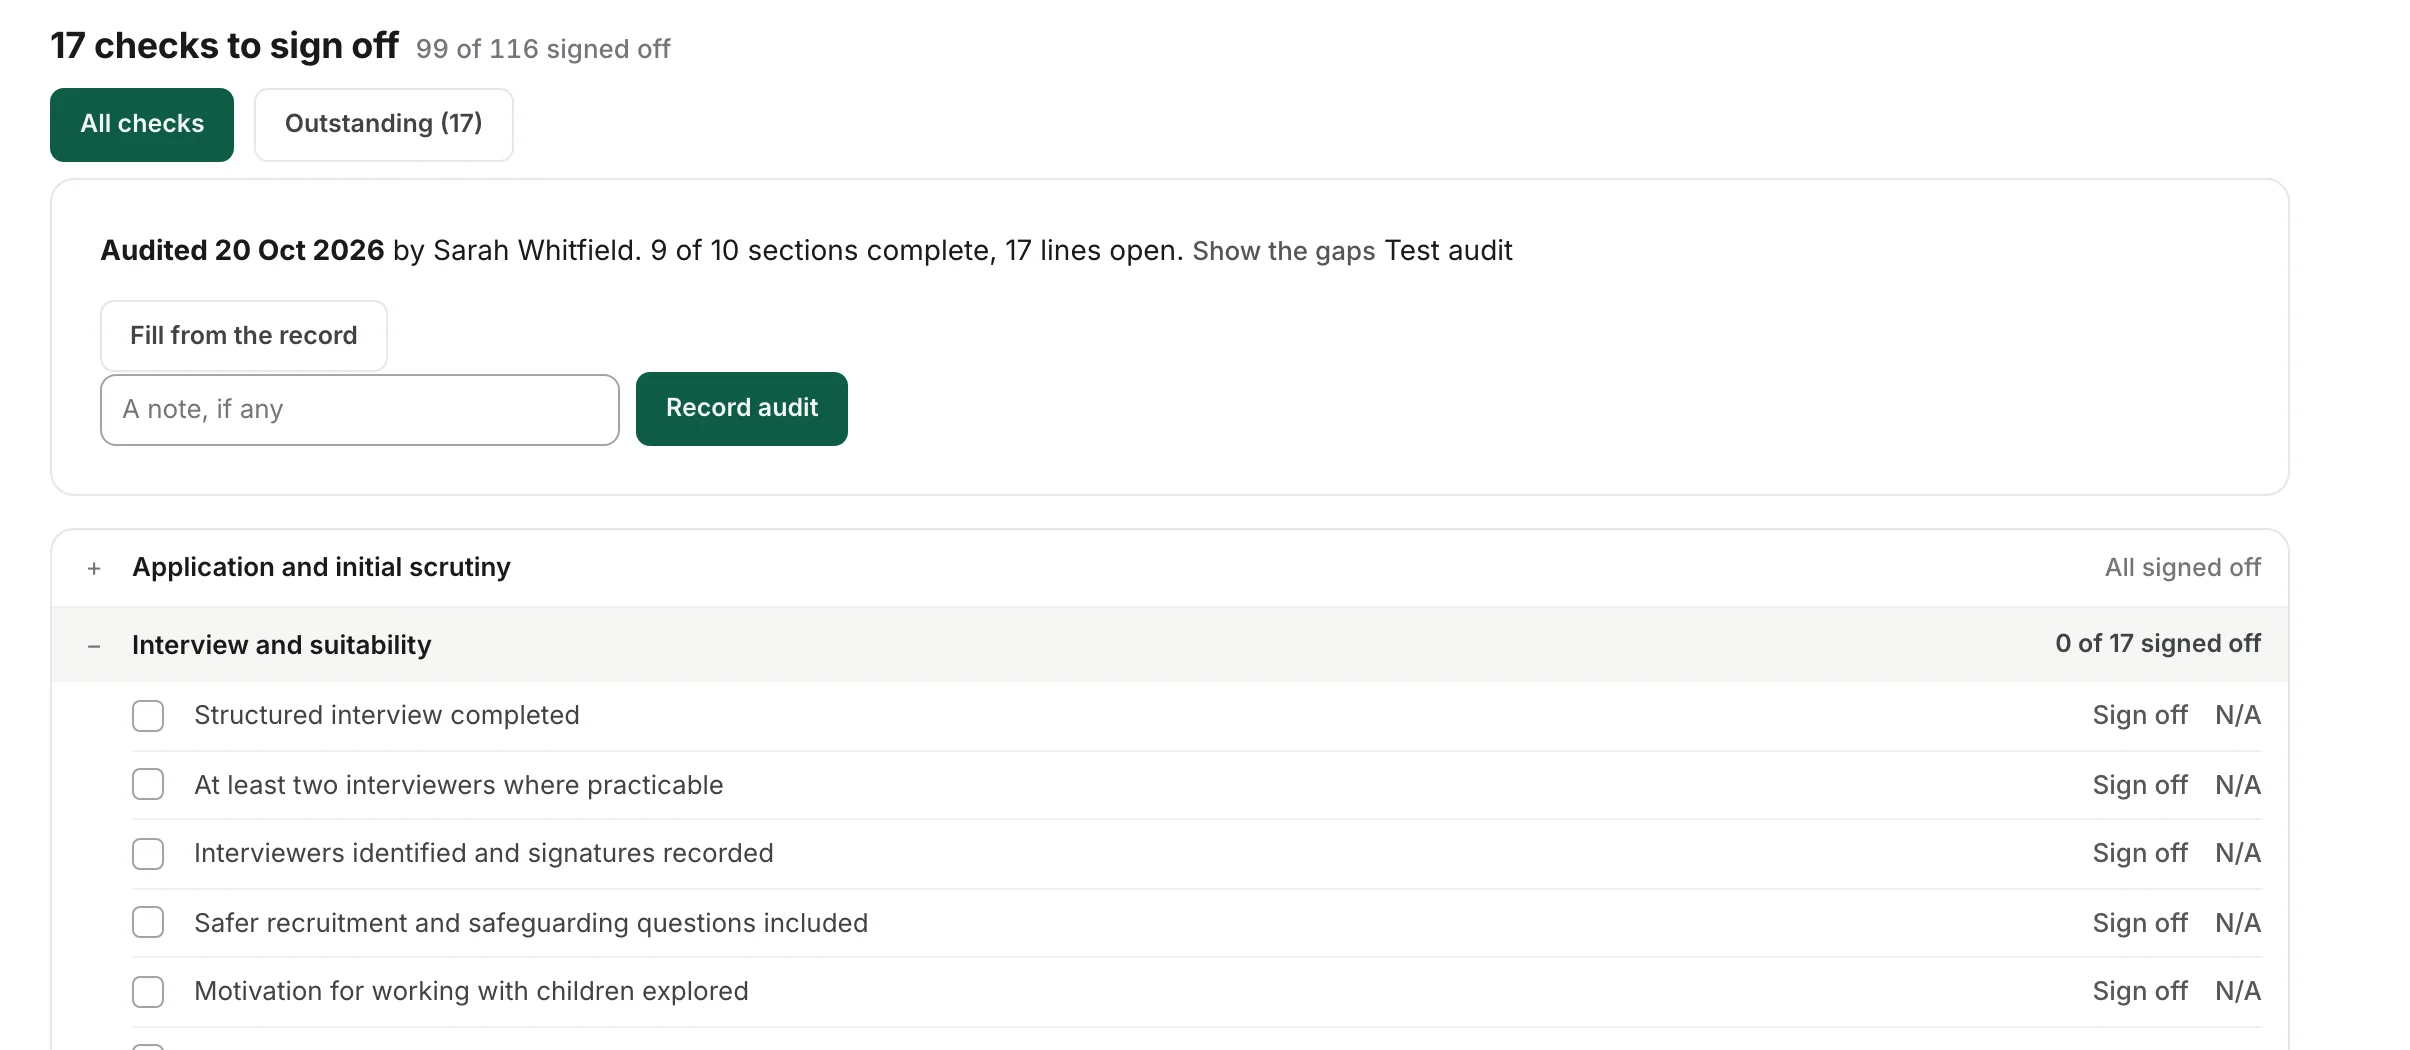Image resolution: width=2410 pixels, height=1050 pixels.
Task: Click the 'All signed off' status text
Action: click(x=2183, y=568)
